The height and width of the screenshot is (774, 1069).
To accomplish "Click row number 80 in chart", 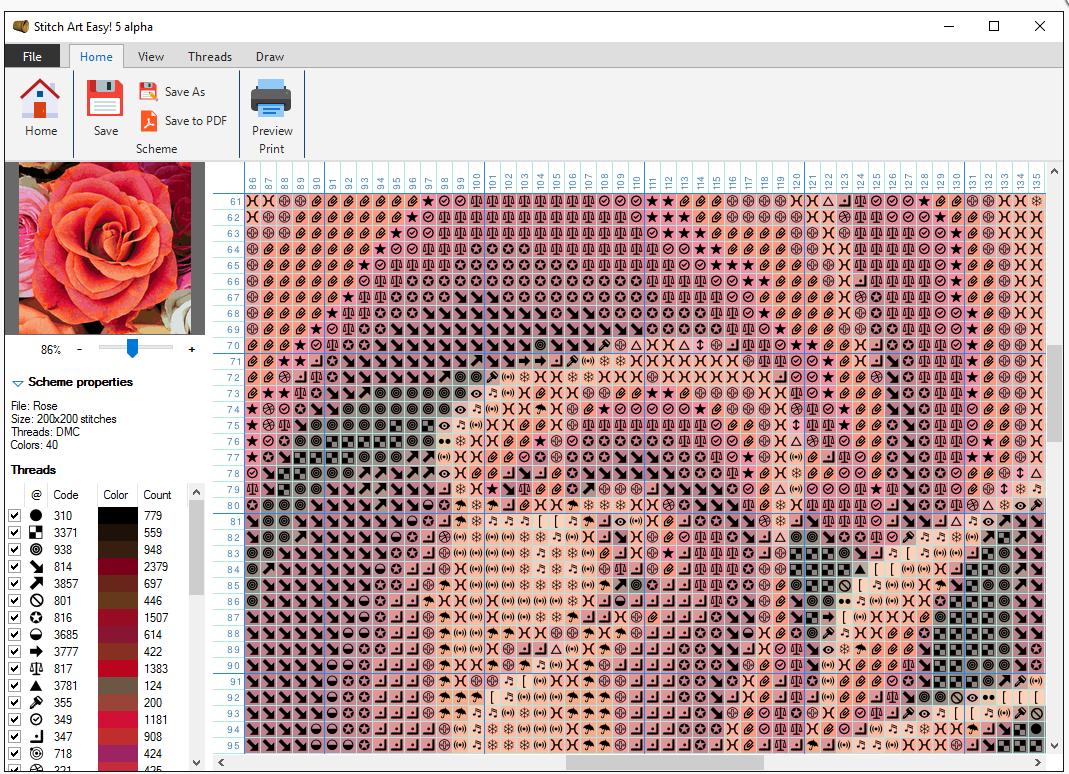I will click(234, 505).
